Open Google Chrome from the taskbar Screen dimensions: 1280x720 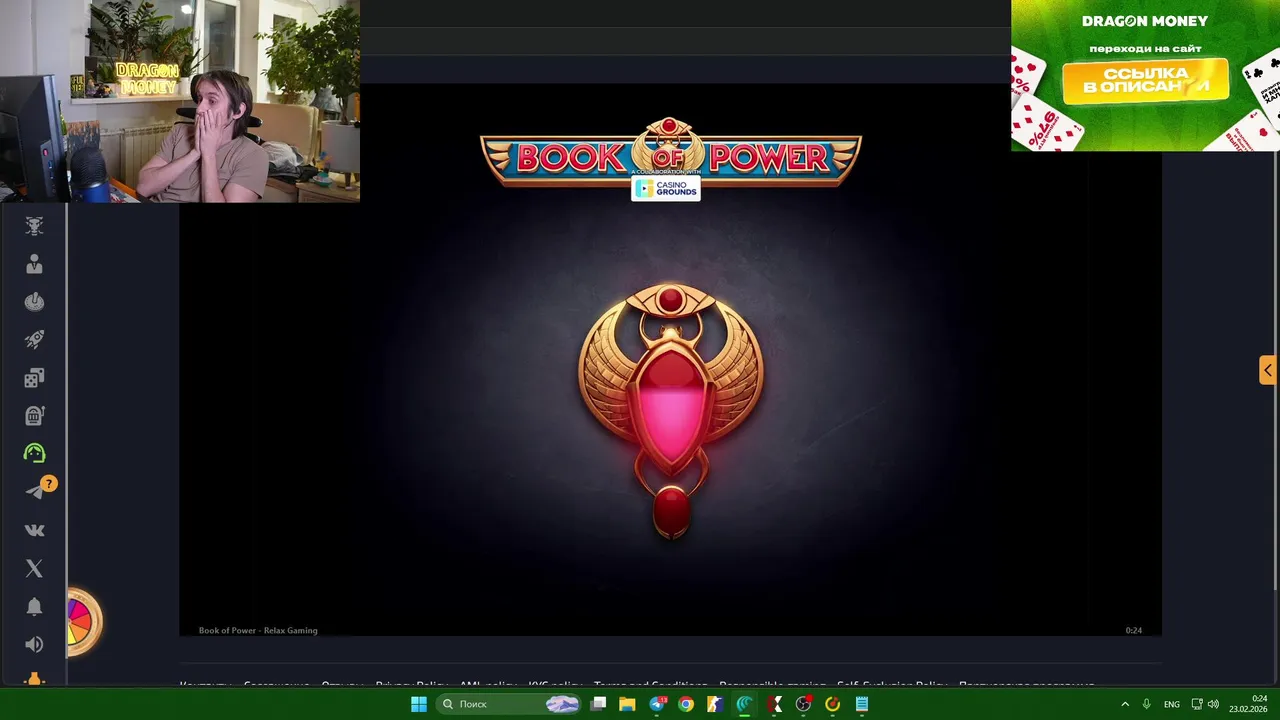pos(686,704)
